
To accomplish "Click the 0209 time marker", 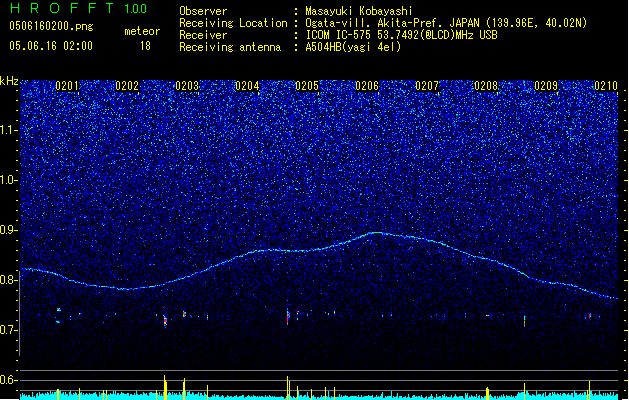I will pyautogui.click(x=546, y=86).
